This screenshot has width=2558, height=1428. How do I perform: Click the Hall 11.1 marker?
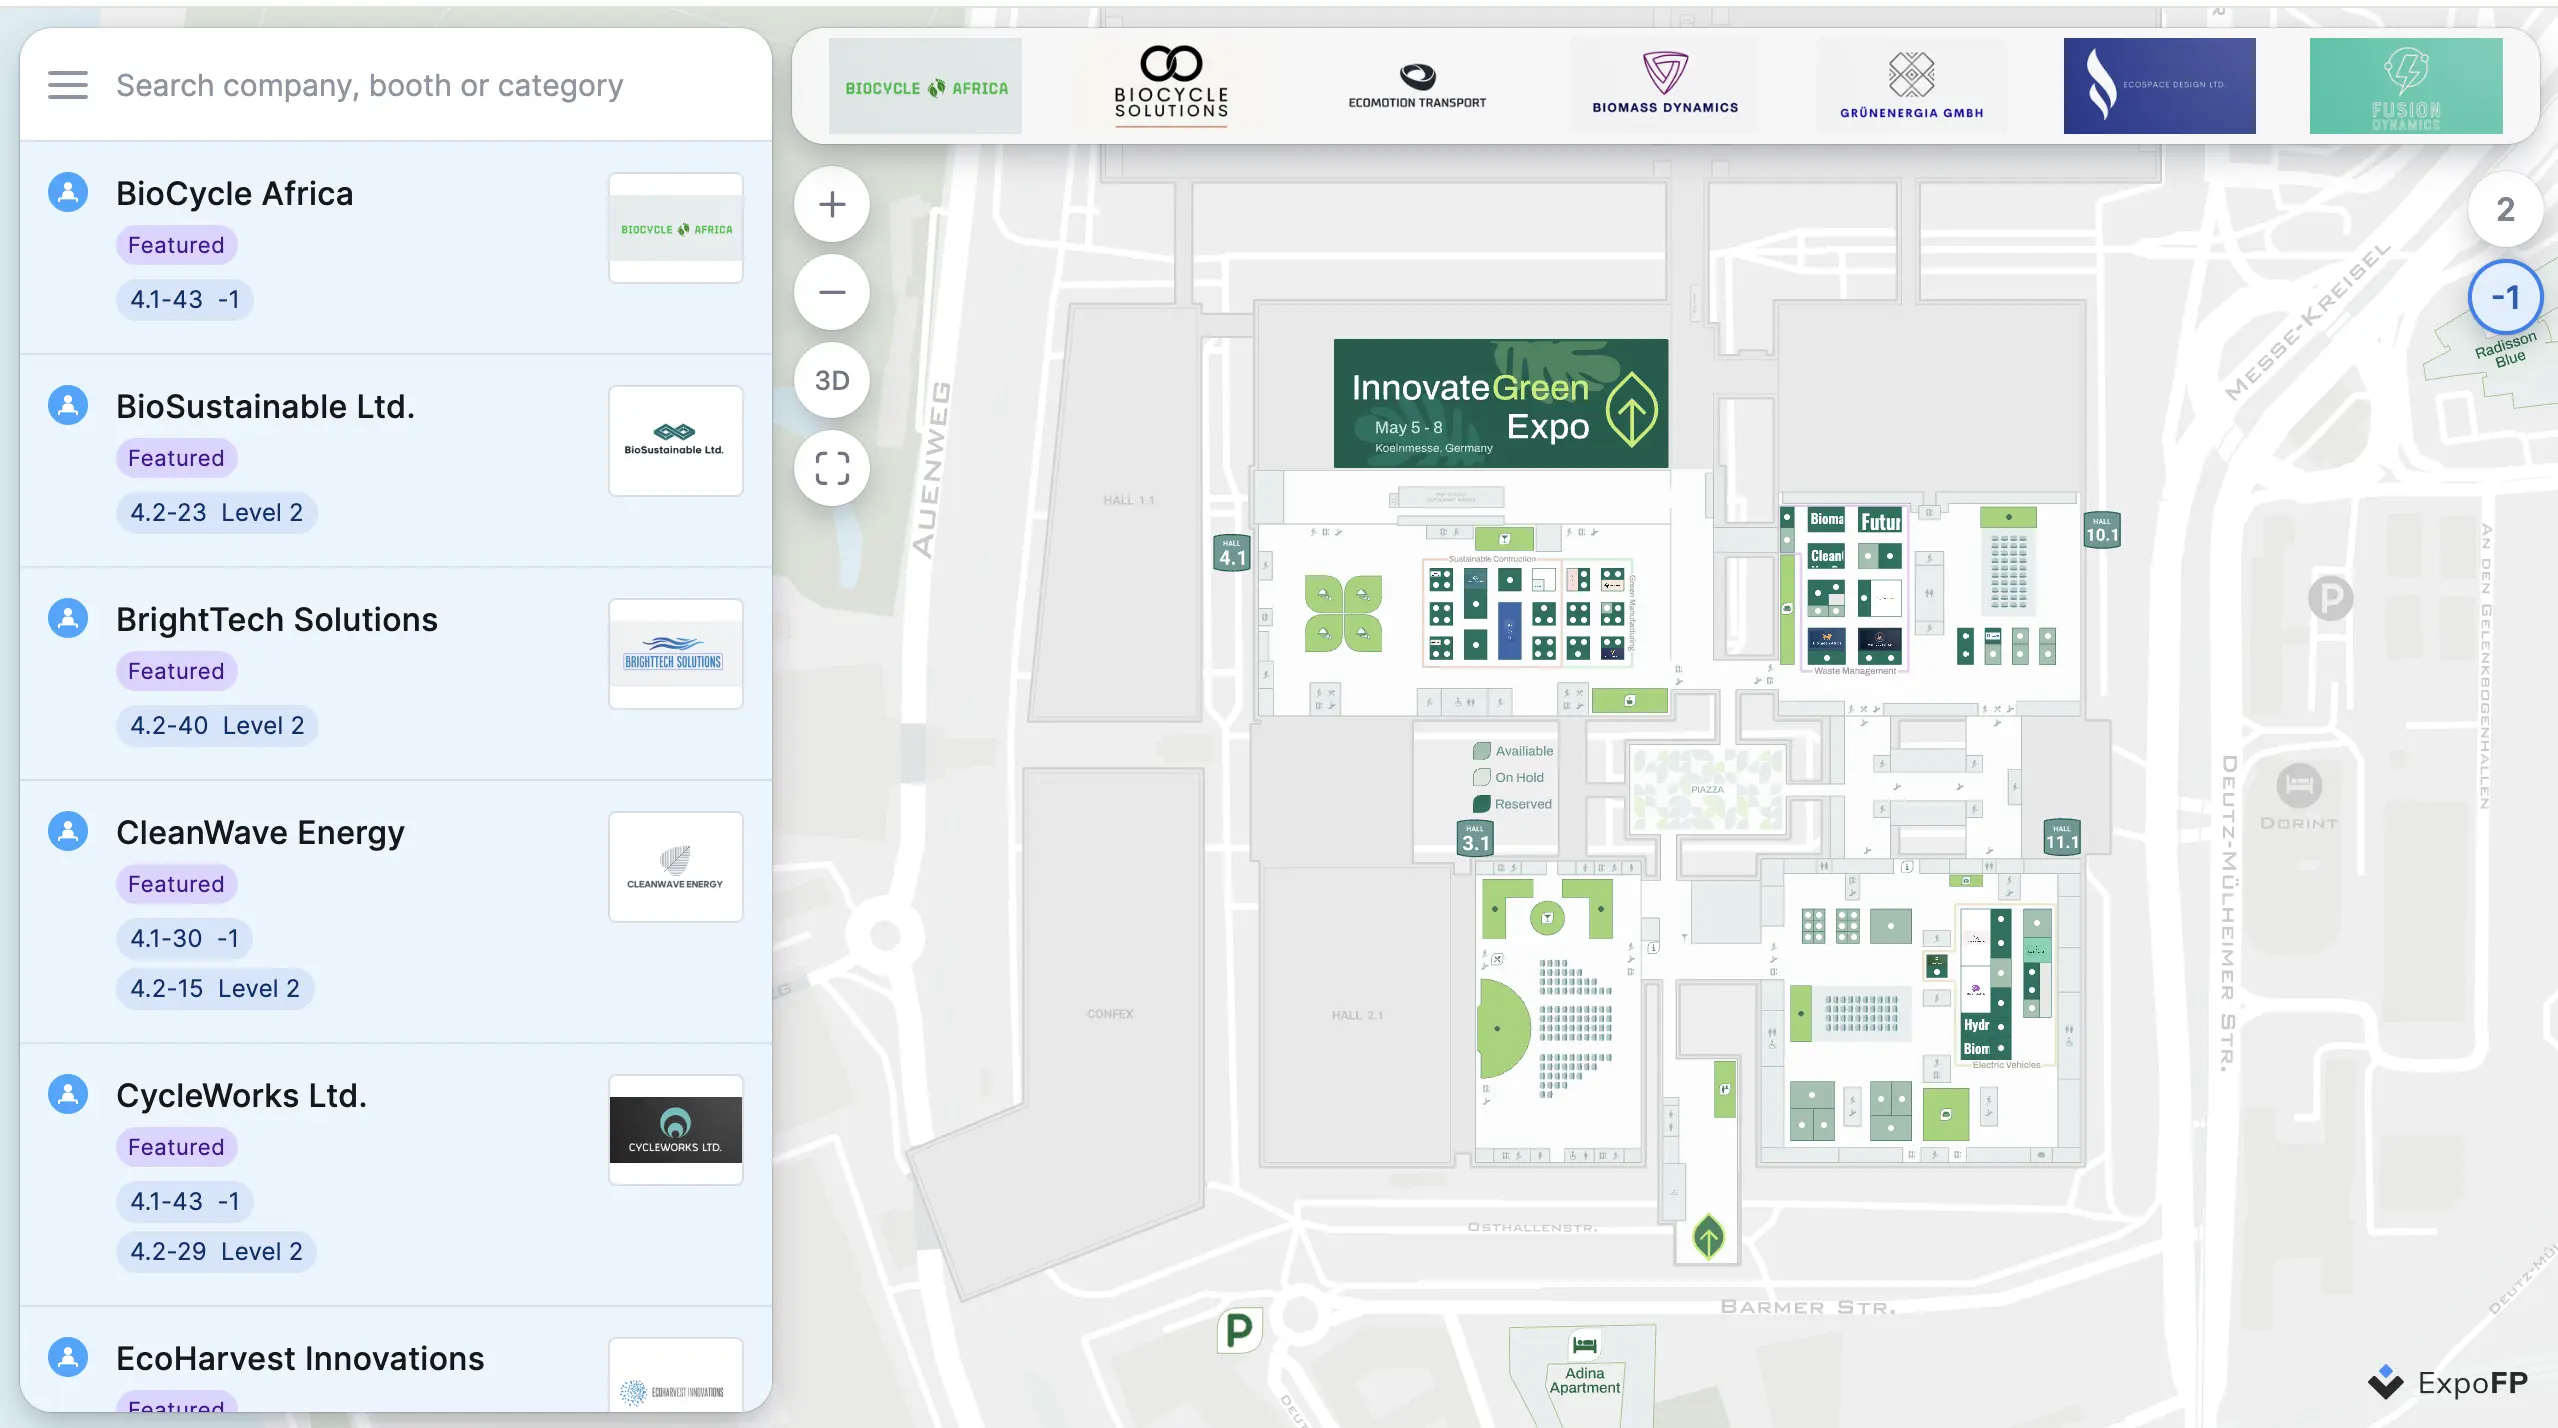(2062, 837)
